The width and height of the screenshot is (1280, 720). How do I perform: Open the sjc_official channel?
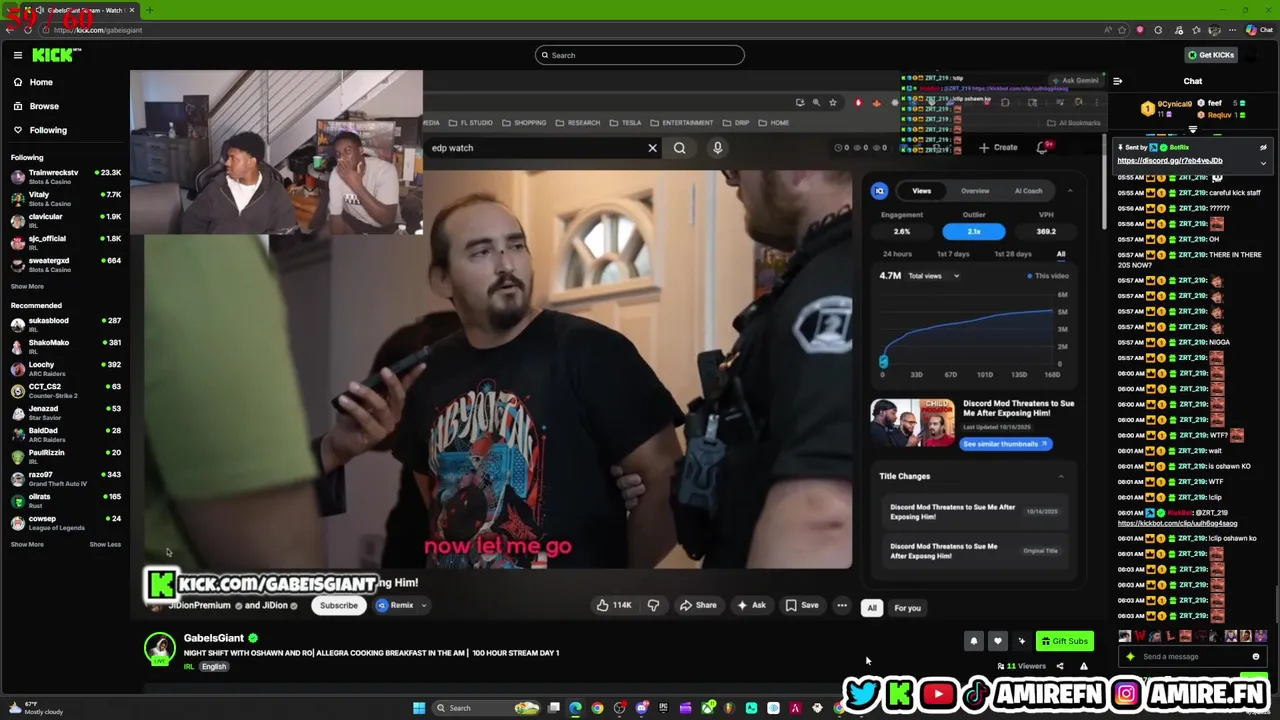65,242
